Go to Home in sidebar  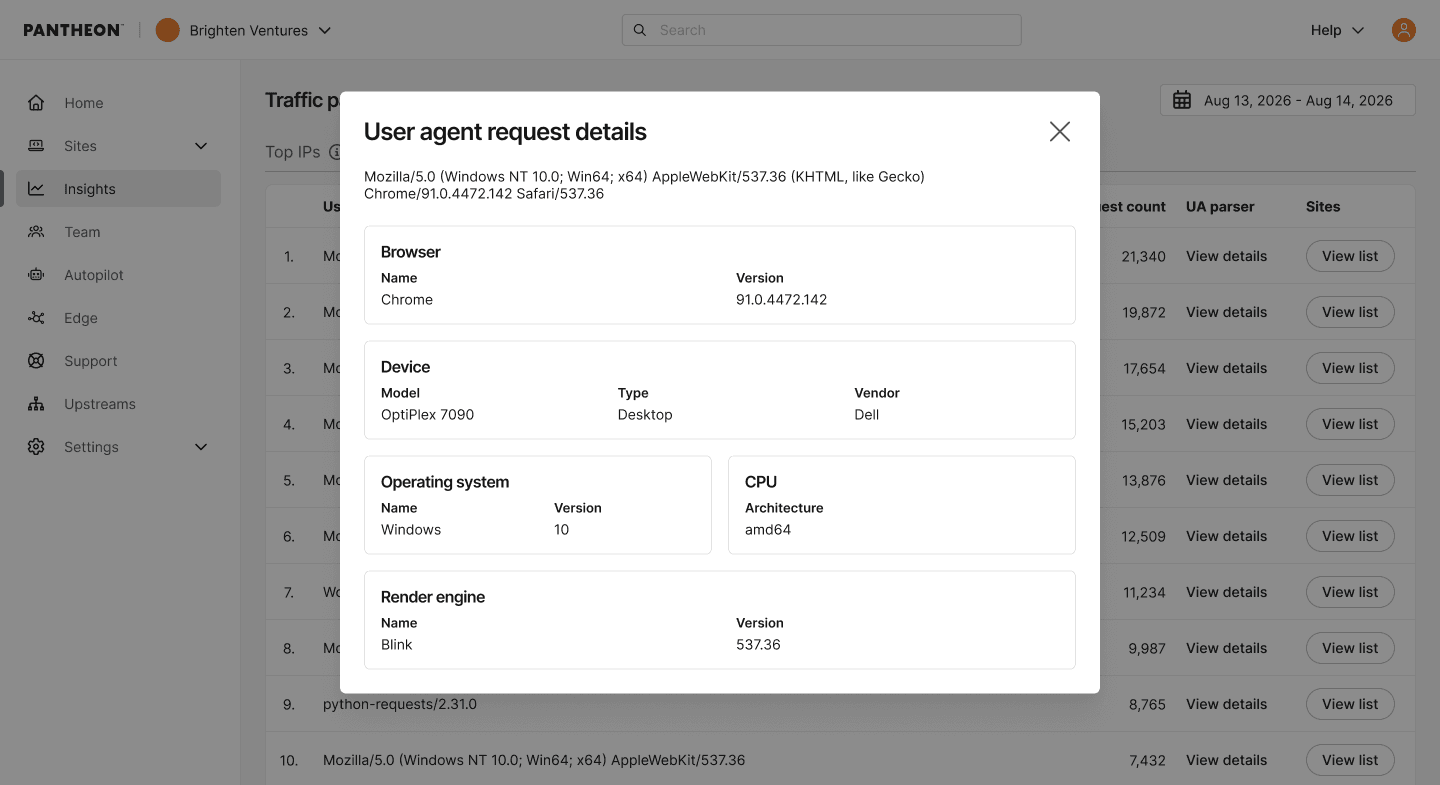click(118, 103)
